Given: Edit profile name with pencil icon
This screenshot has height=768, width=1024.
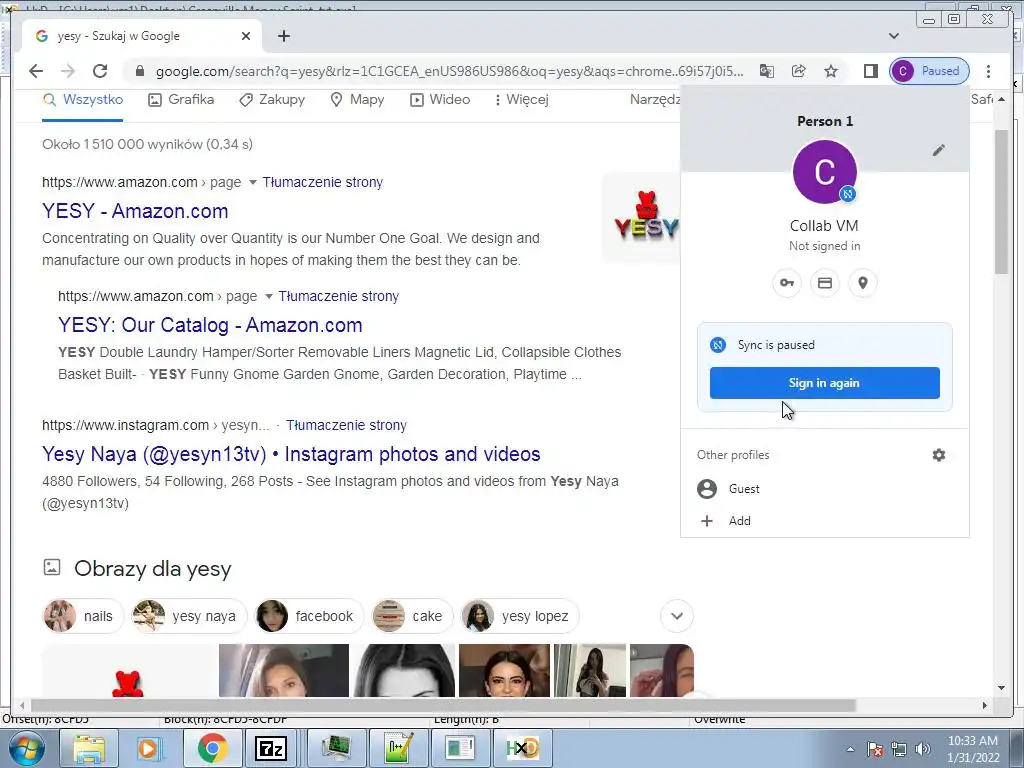Looking at the screenshot, I should coord(938,150).
